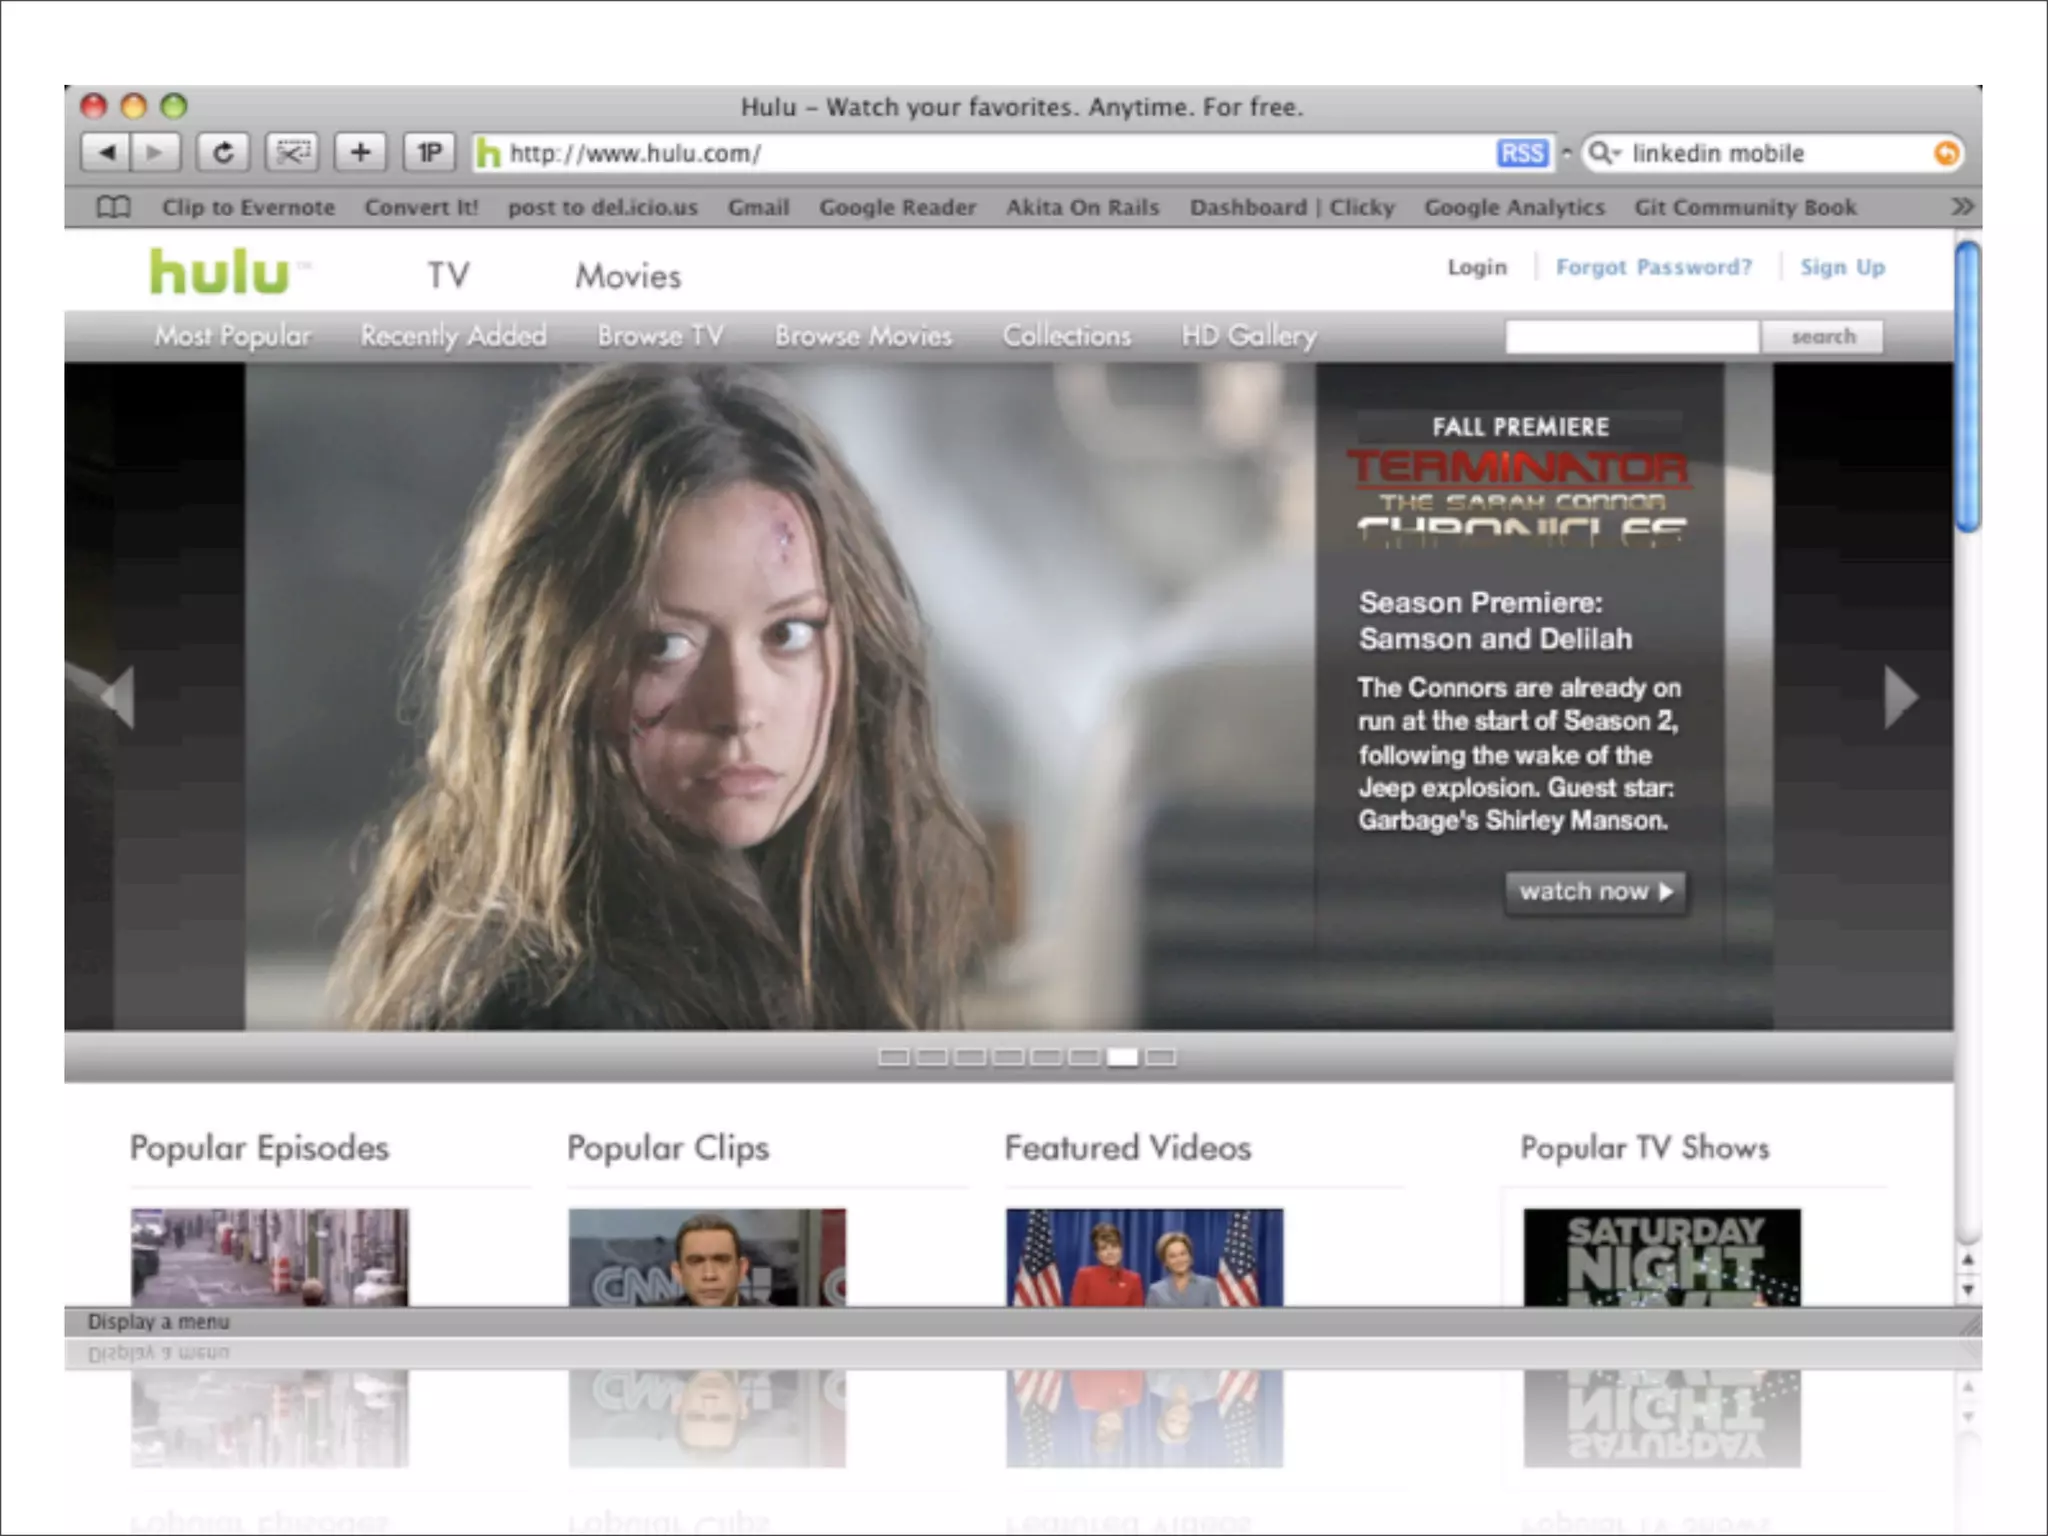The height and width of the screenshot is (1536, 2048).
Task: Open search engine dropdown in search field
Action: [x=1605, y=153]
